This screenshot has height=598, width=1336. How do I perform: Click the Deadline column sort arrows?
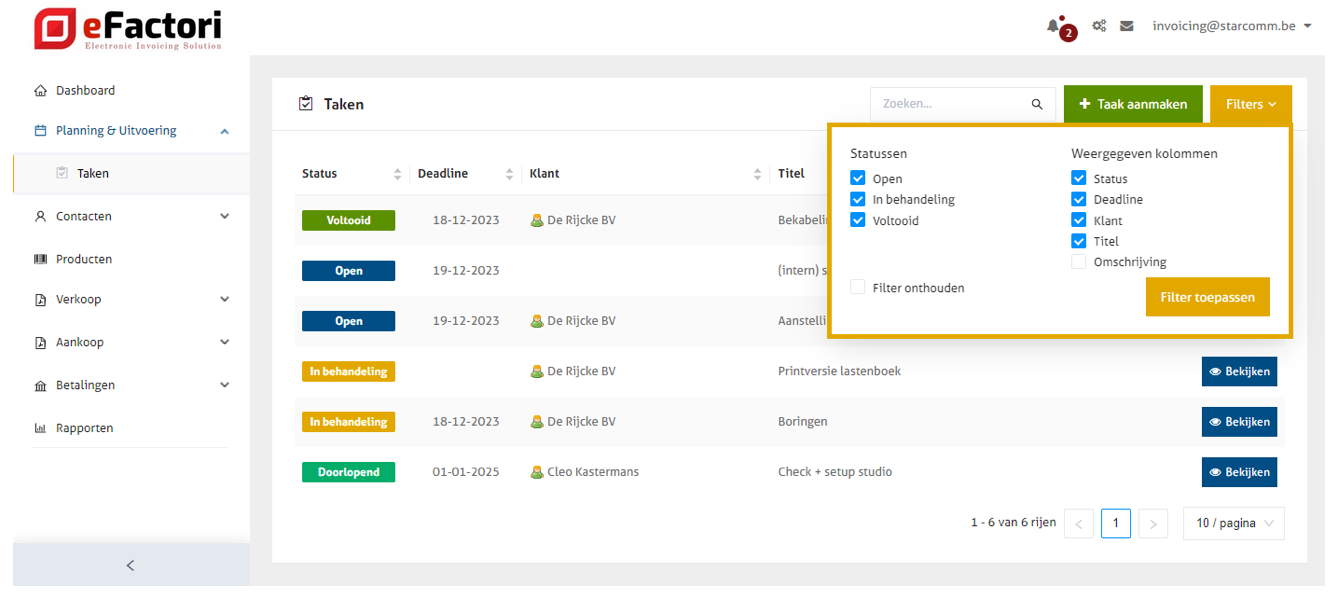[509, 174]
